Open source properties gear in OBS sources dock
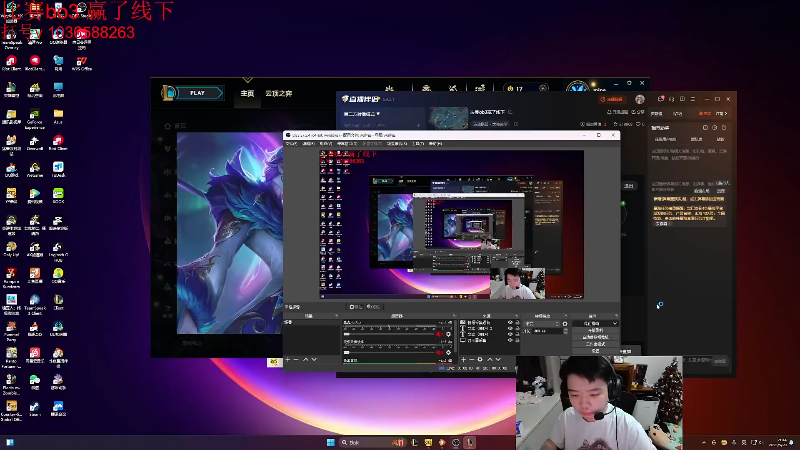Viewport: 800px width, 450px height. click(x=480, y=359)
